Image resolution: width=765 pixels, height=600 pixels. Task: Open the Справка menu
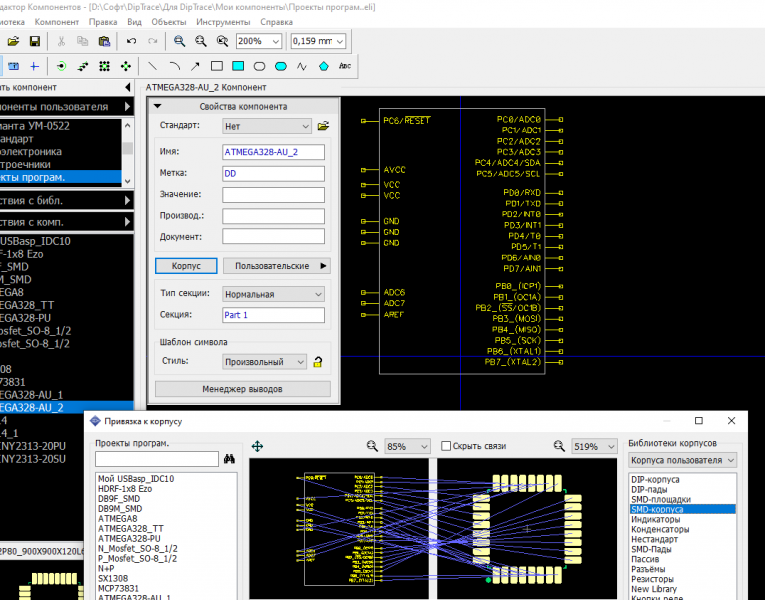coord(276,22)
